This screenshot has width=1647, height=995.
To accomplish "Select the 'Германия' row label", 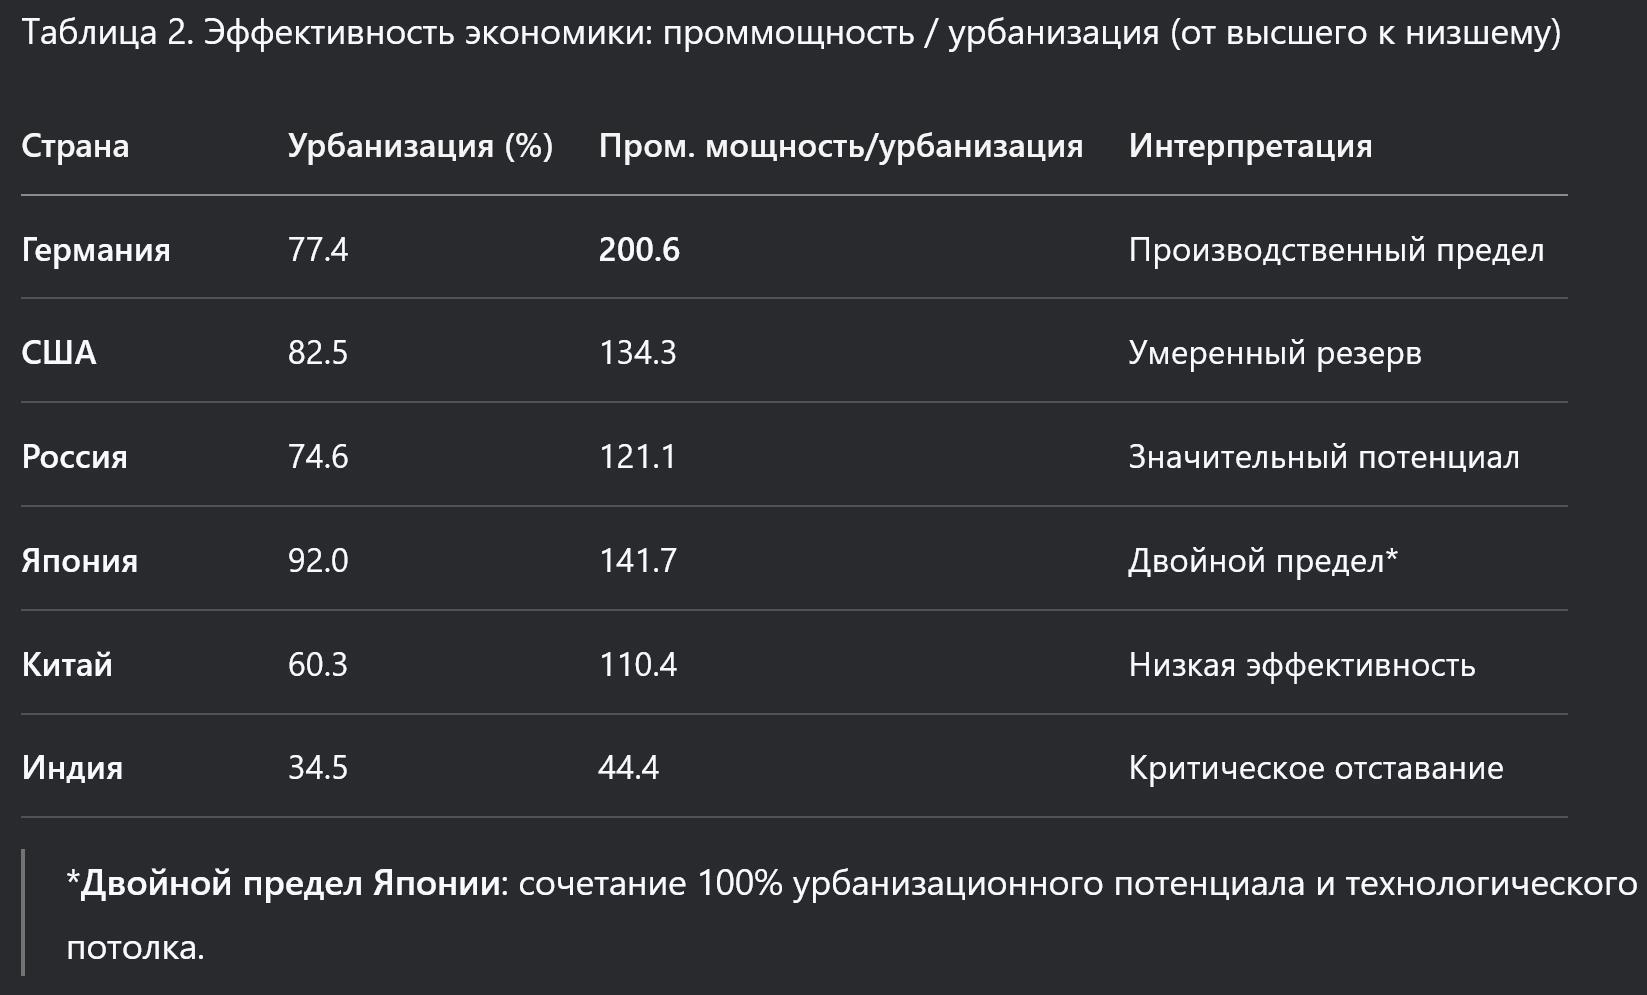I will pos(96,249).
